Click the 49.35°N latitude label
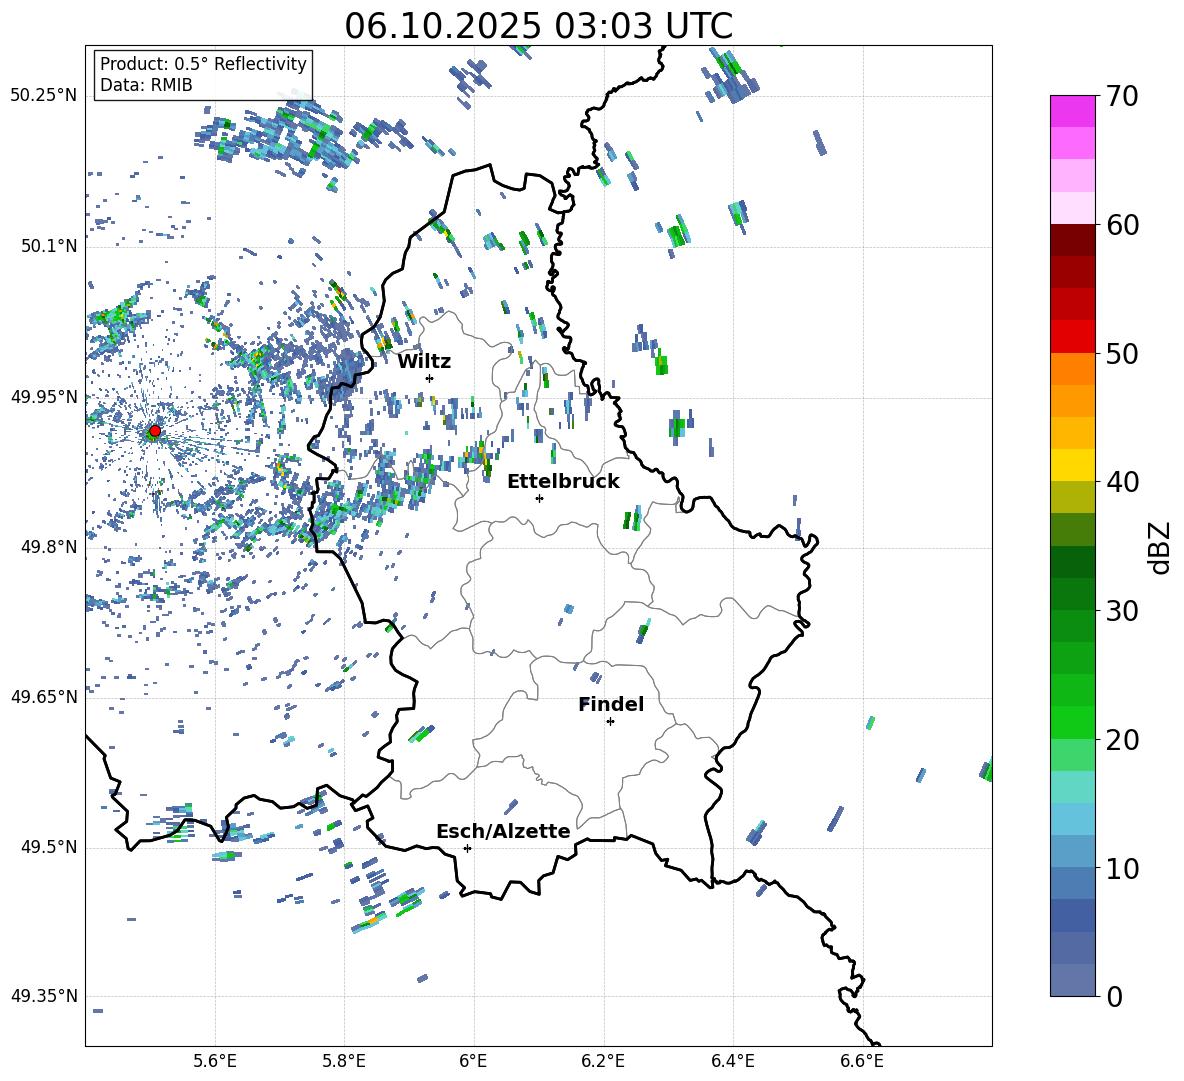1184x1081 pixels. [44, 996]
